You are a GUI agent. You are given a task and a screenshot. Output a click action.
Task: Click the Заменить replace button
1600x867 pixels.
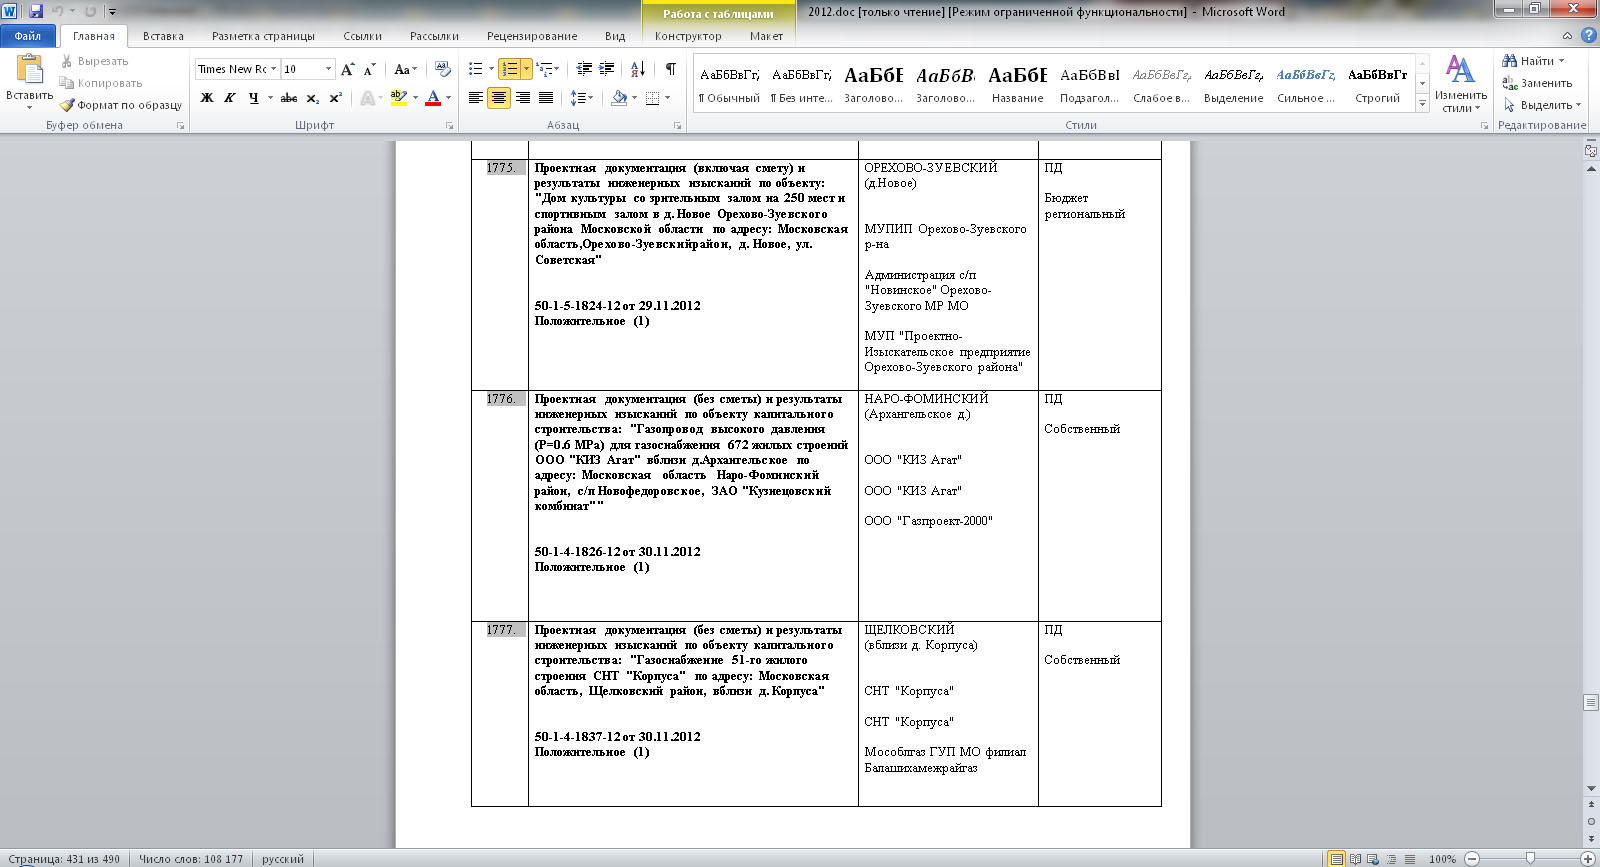pos(1537,83)
